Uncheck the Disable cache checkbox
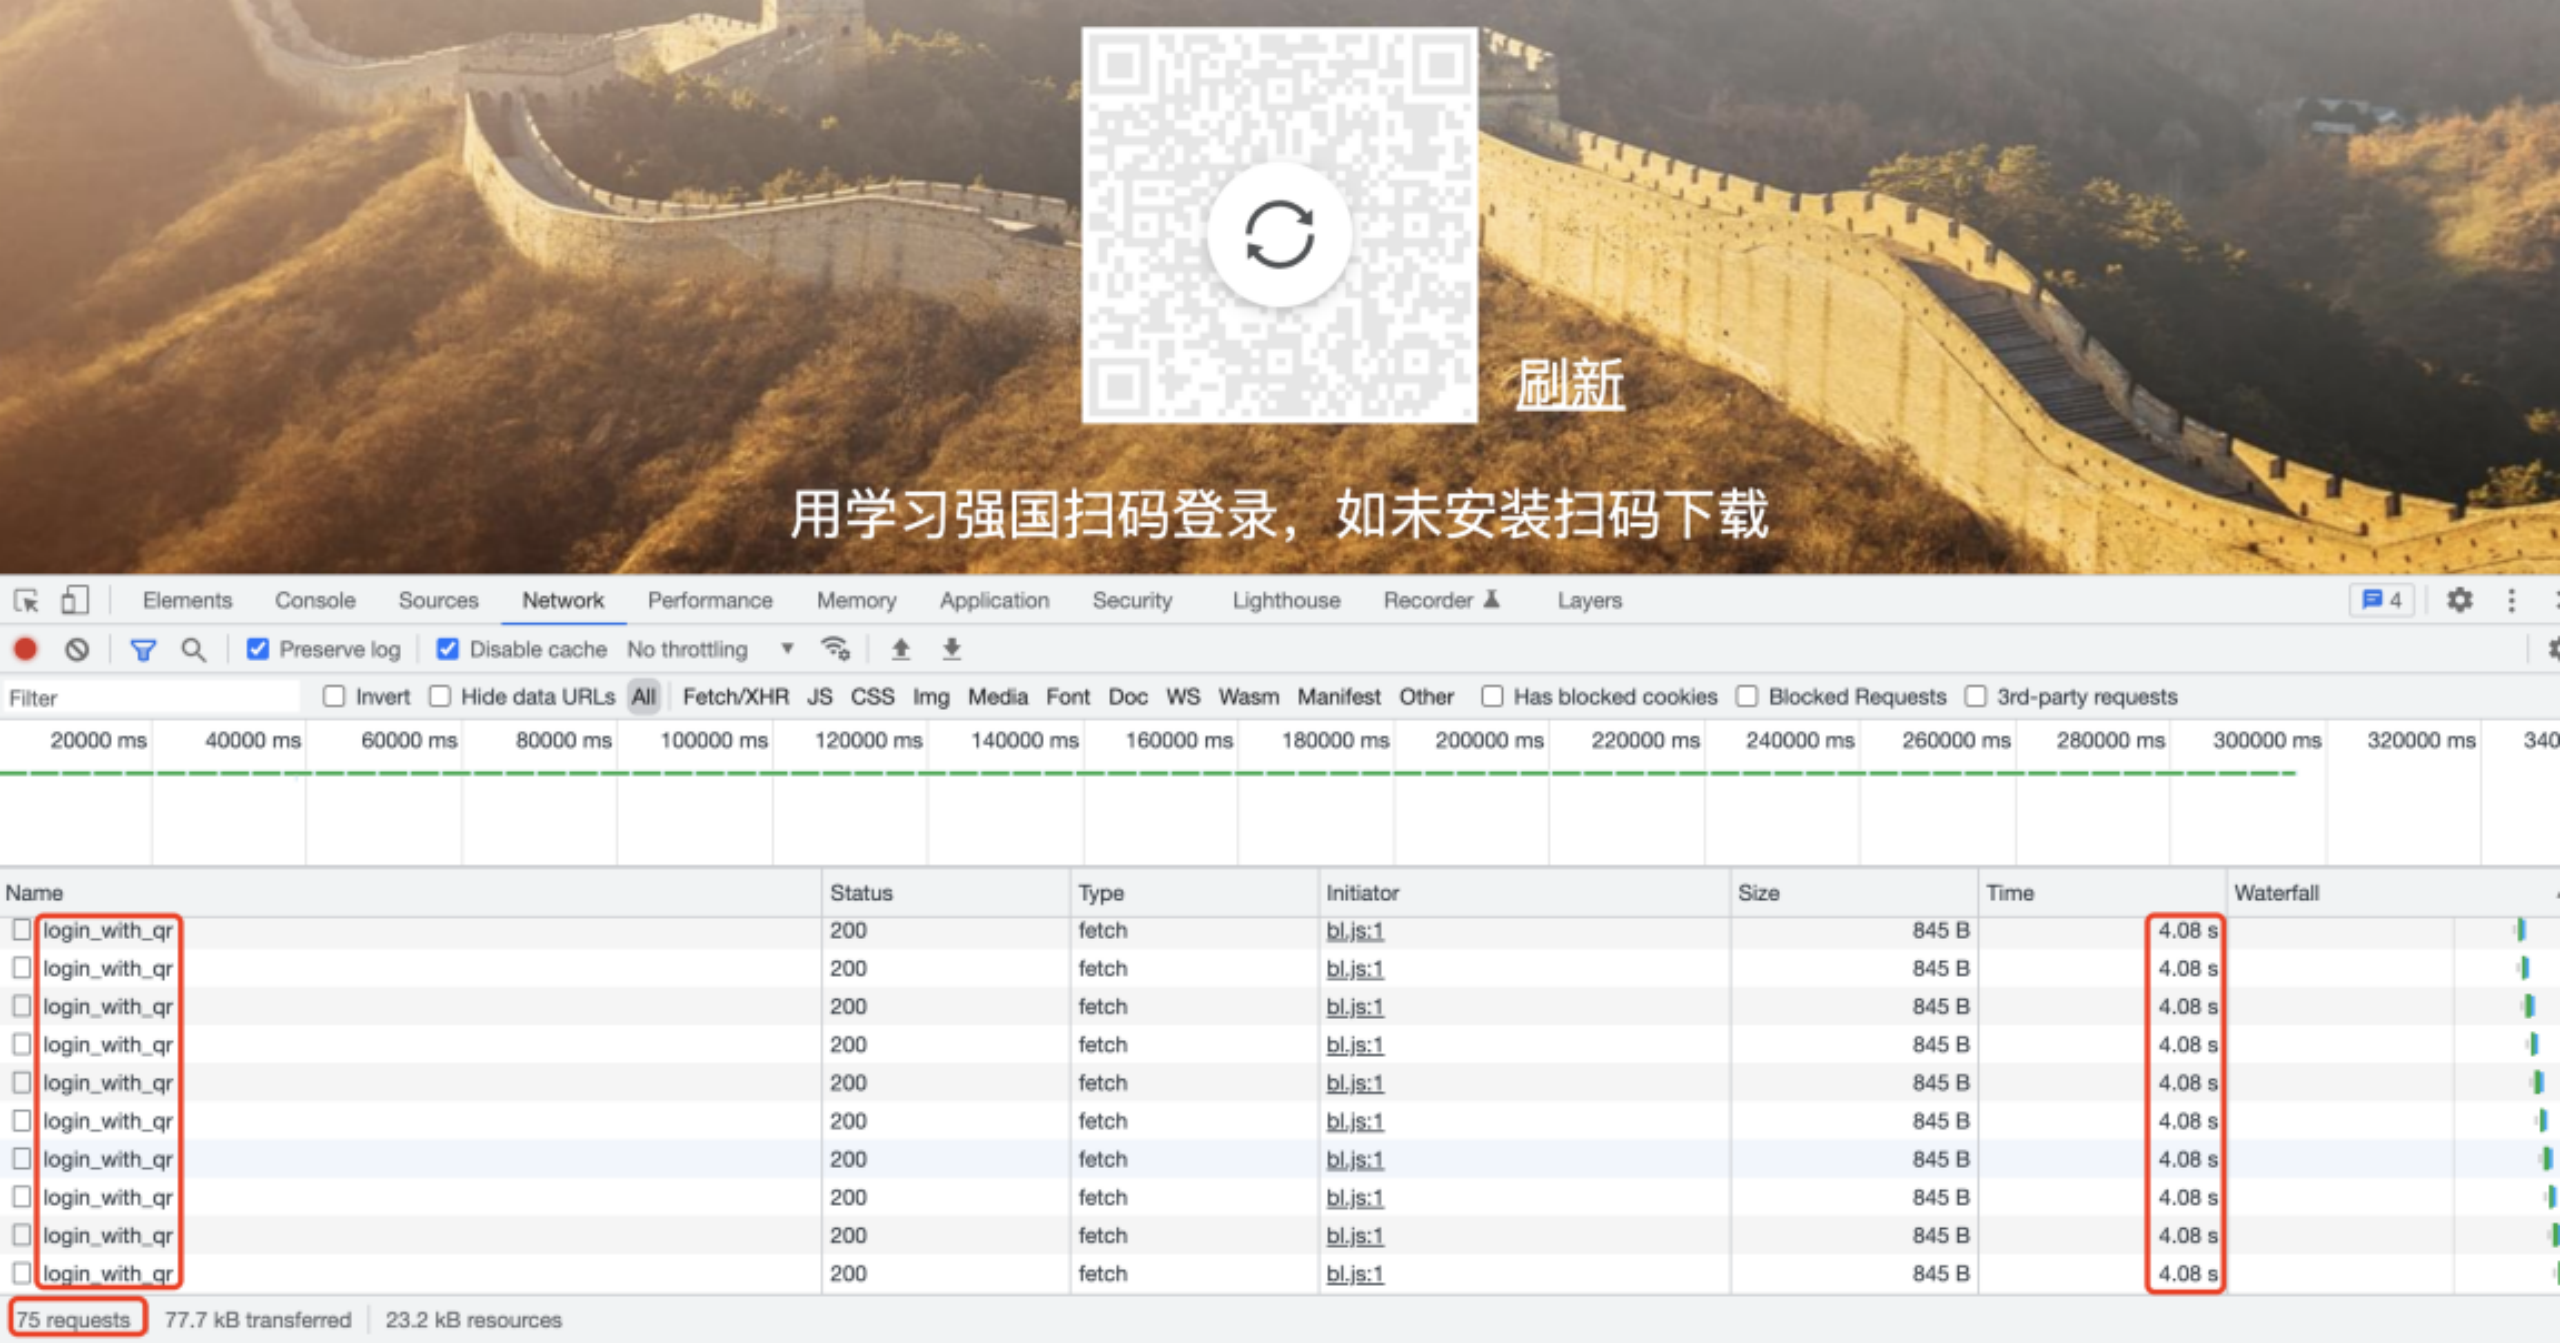The image size is (2560, 1343). [448, 650]
